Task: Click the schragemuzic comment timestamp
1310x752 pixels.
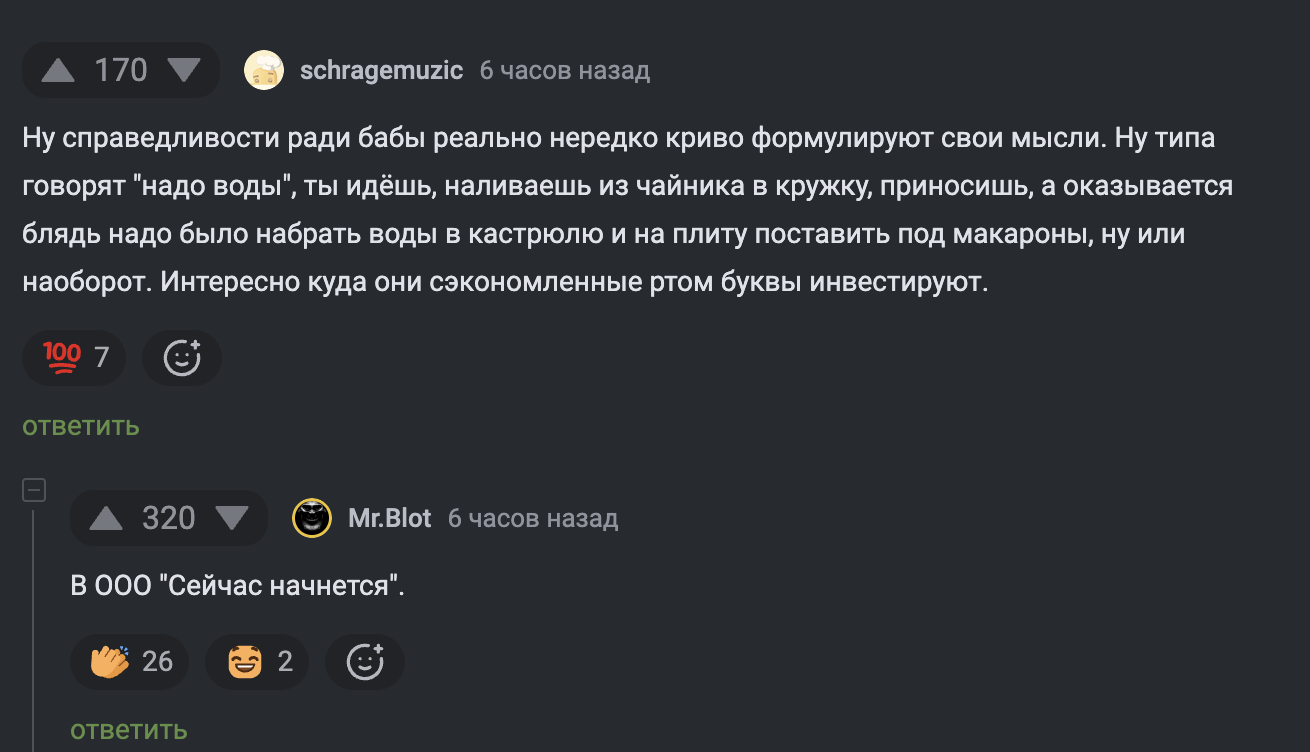Action: tap(565, 70)
